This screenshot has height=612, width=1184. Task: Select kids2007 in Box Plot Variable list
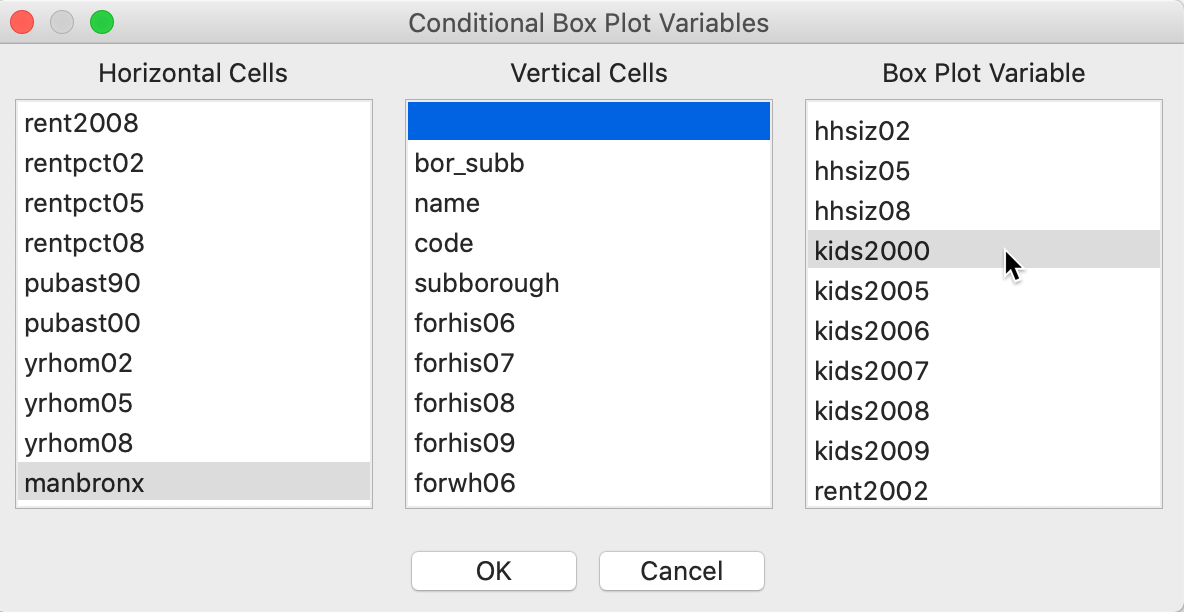tap(872, 371)
